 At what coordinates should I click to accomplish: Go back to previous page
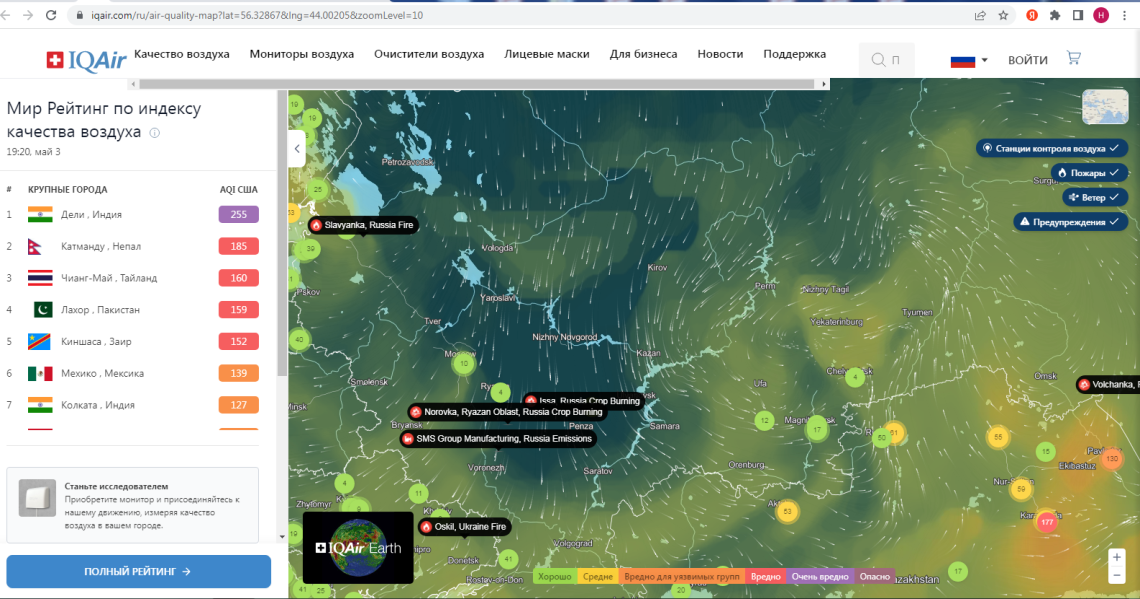6,15
